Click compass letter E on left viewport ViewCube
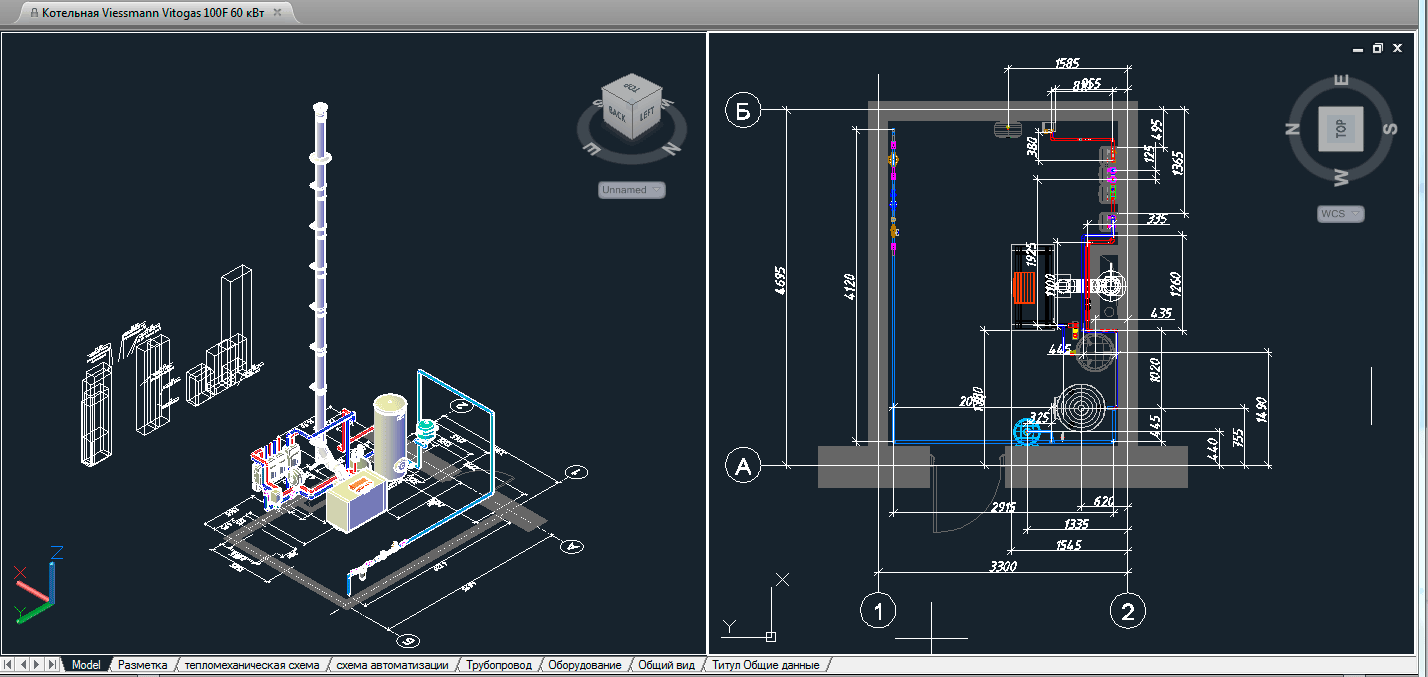Viewport: 1428px width, 677px height. [x=590, y=150]
